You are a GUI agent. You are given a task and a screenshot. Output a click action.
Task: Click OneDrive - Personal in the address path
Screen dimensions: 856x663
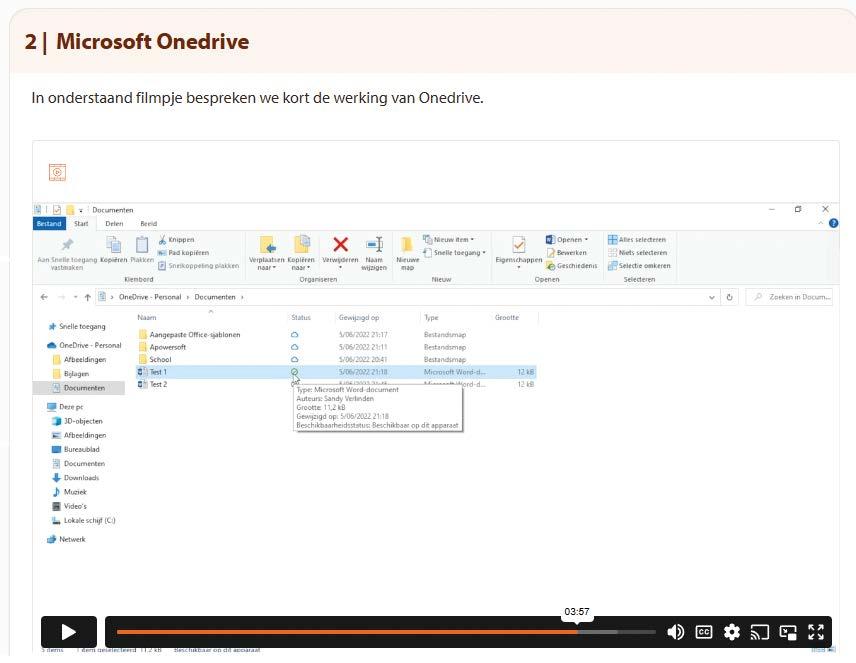coord(150,297)
